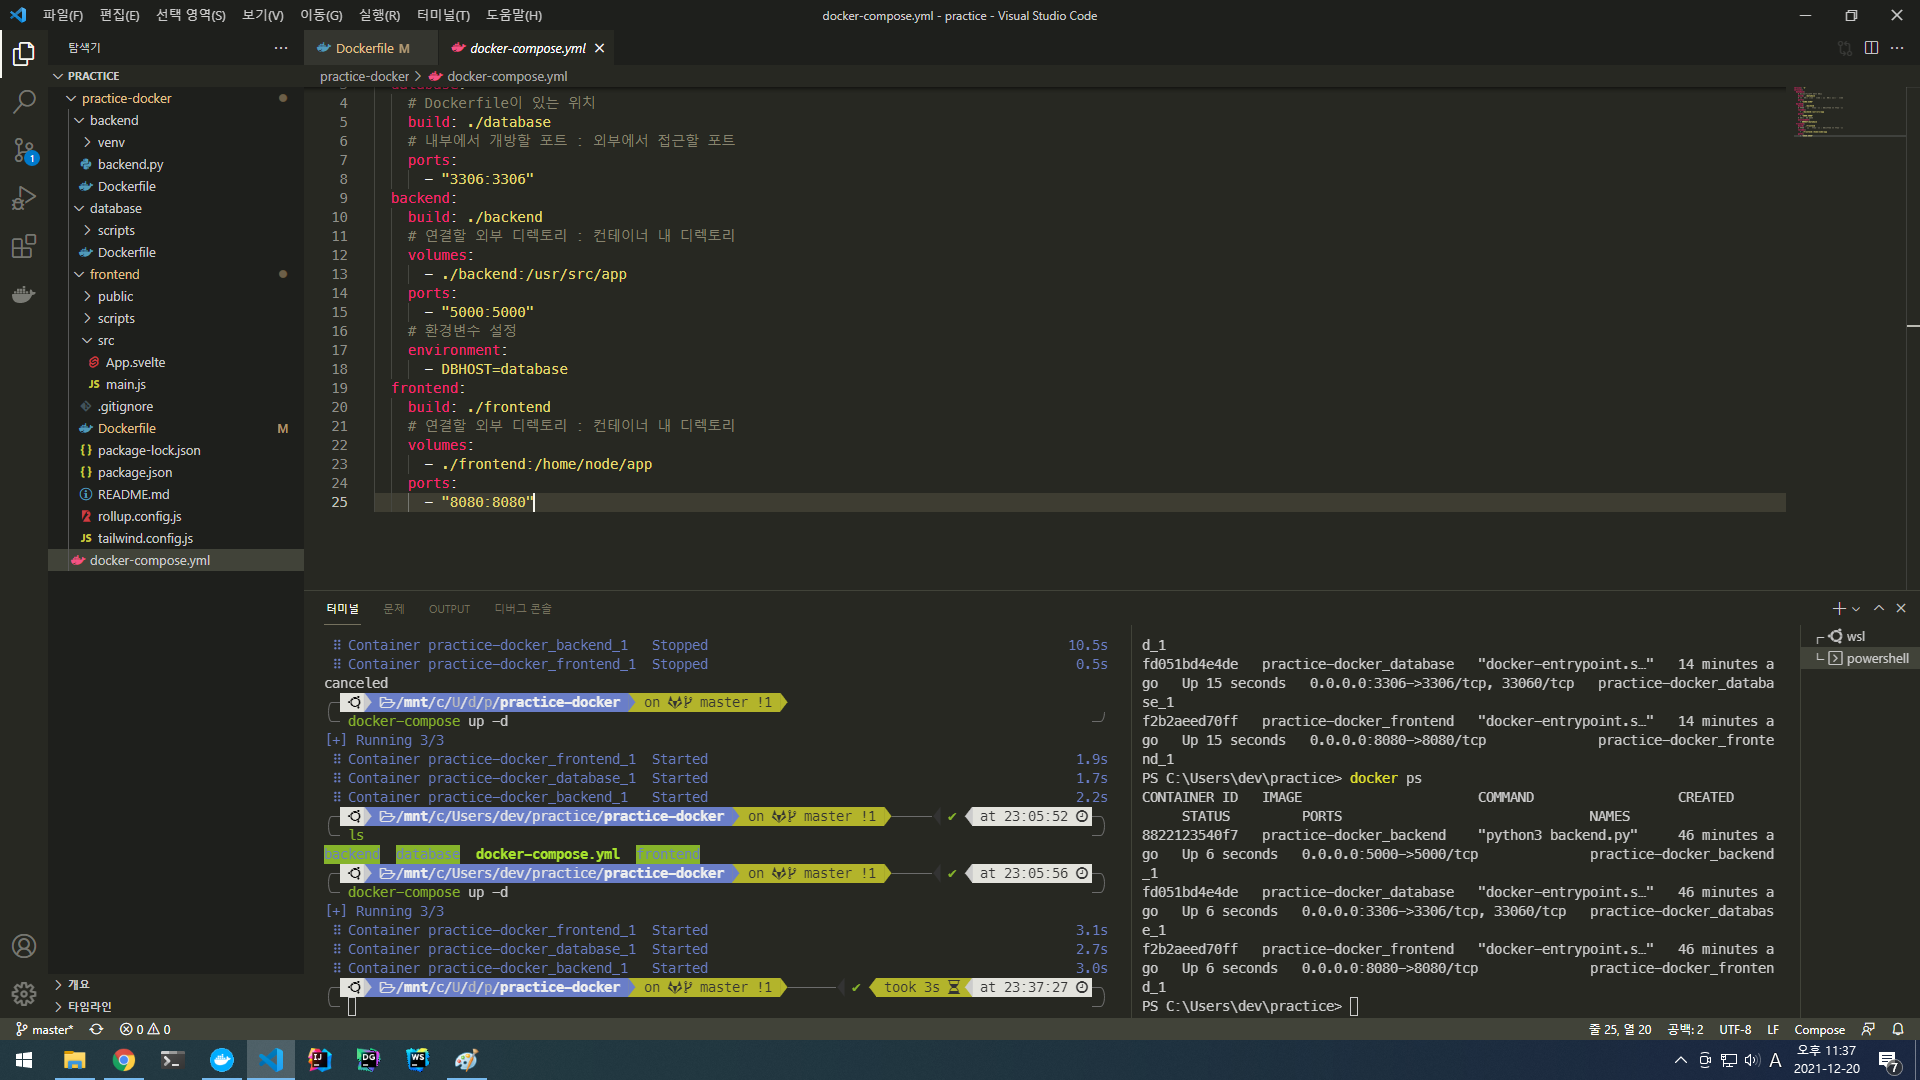Click the synchronize changes icon in status bar
The height and width of the screenshot is (1080, 1920).
[96, 1029]
